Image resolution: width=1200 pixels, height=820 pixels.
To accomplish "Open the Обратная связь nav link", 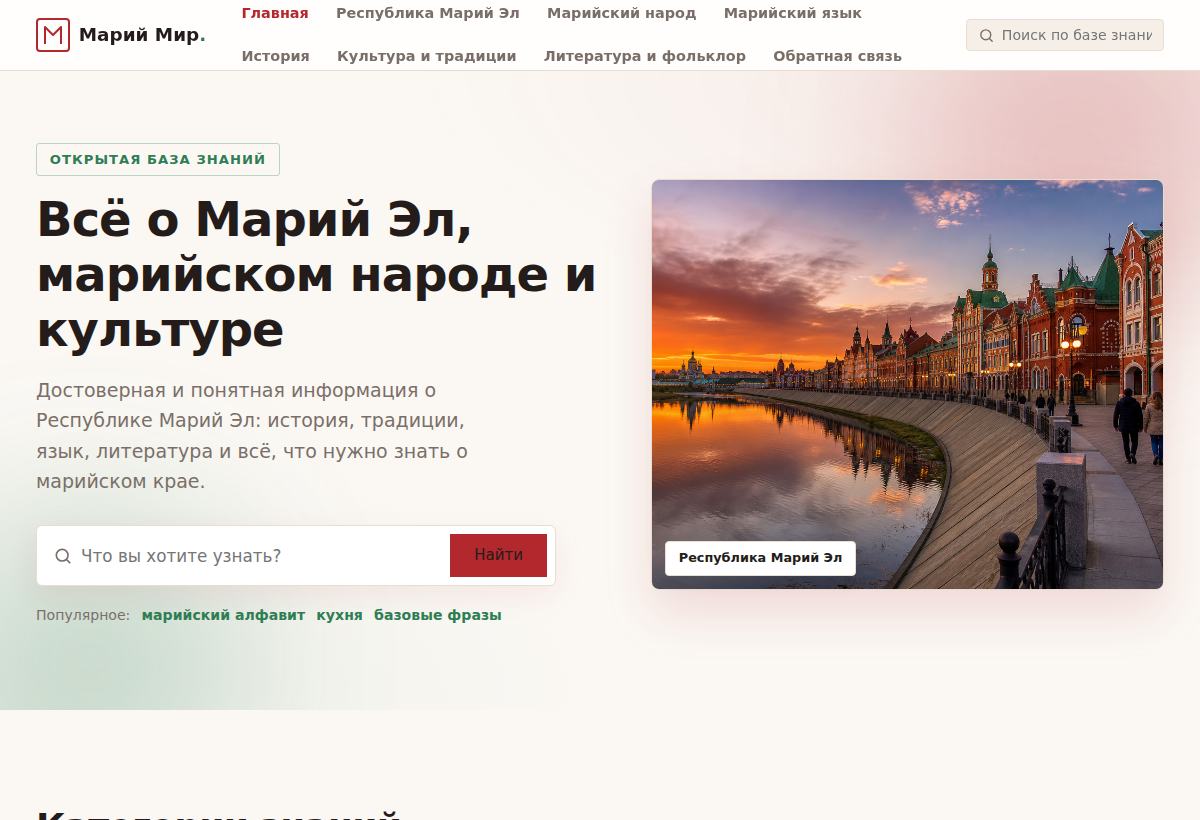I will (x=838, y=56).
